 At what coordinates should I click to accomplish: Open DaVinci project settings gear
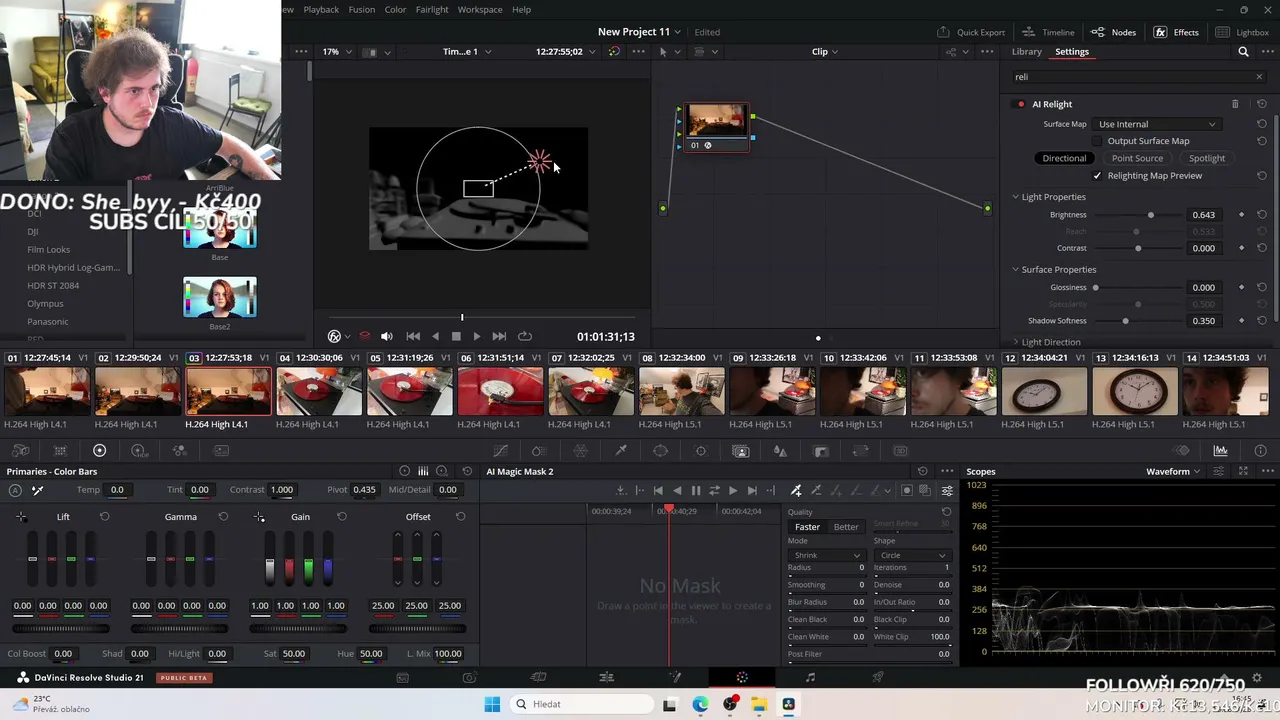pyautogui.click(x=1257, y=678)
